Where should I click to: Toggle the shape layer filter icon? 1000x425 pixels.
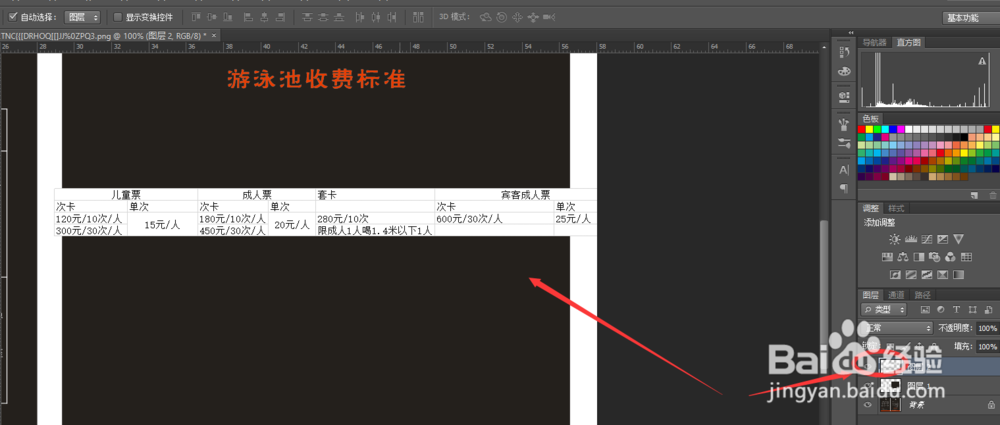click(971, 309)
